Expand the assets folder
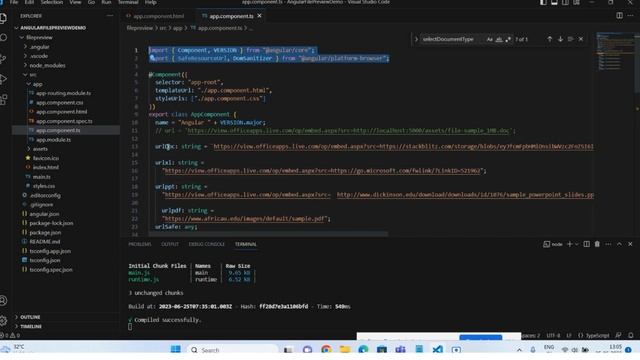 tap(40, 149)
